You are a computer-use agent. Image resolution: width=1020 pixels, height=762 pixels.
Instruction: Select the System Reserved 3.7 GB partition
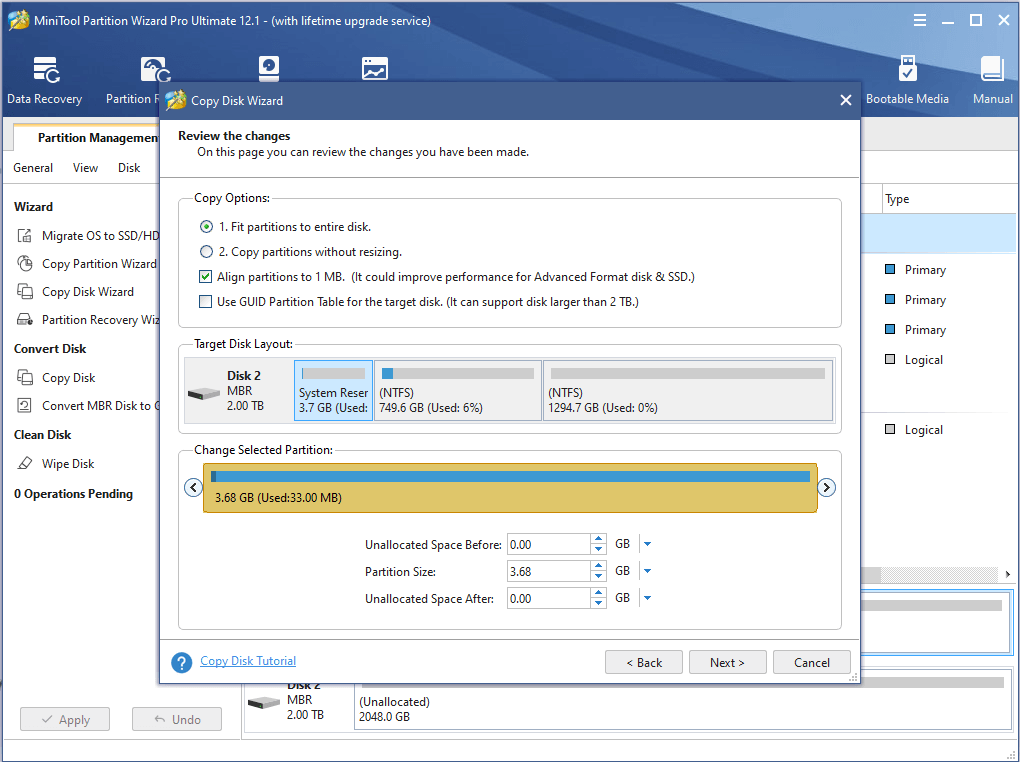(333, 390)
